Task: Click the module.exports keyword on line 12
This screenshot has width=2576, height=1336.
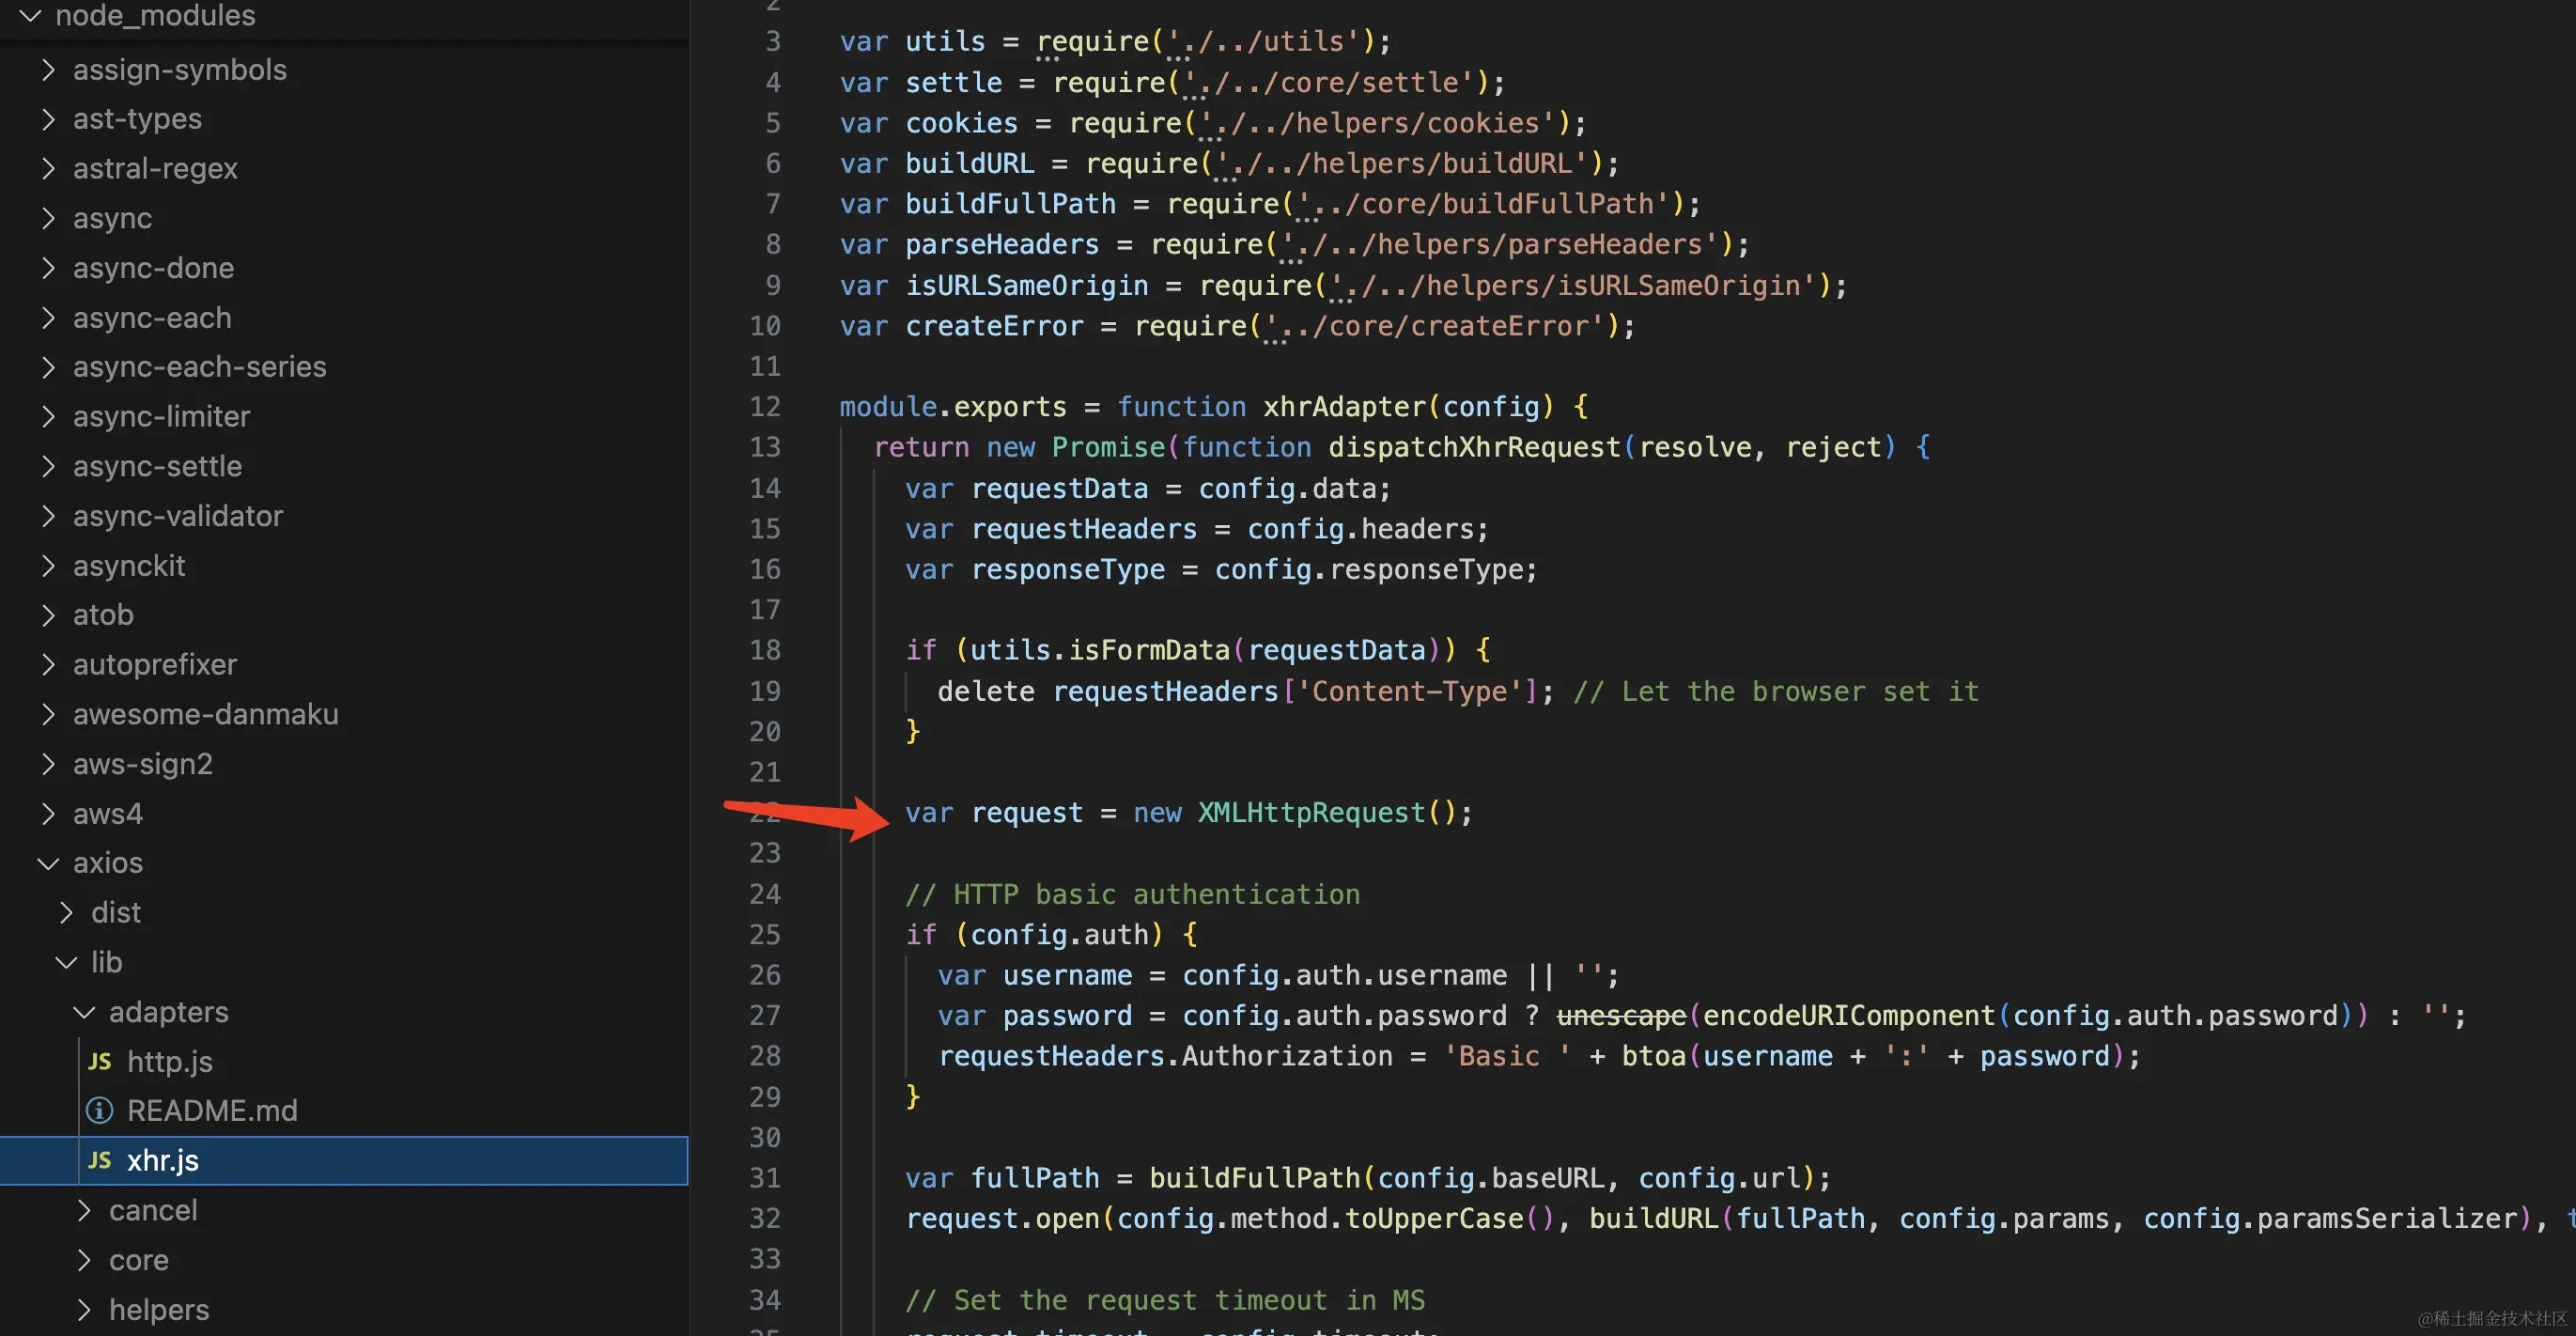Action: (x=953, y=407)
